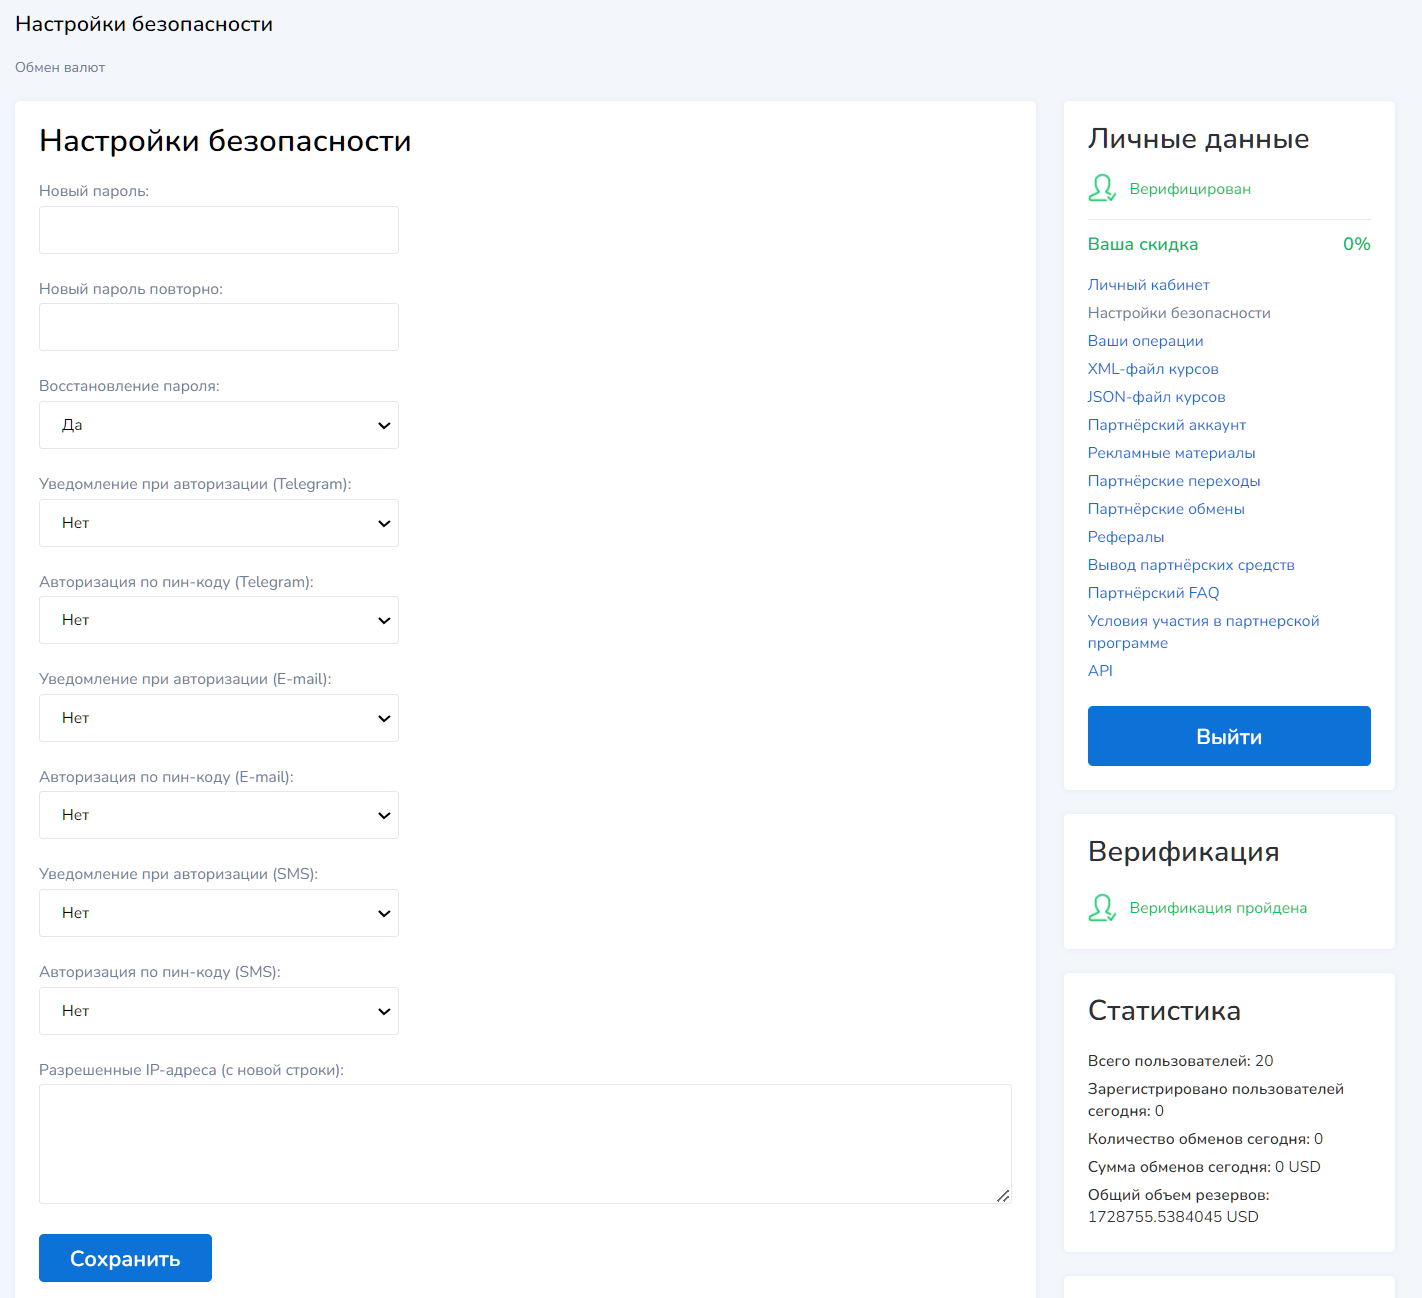The image size is (1422, 1298).
Task: Focus the Новый пароль повторно field
Action: [218, 327]
